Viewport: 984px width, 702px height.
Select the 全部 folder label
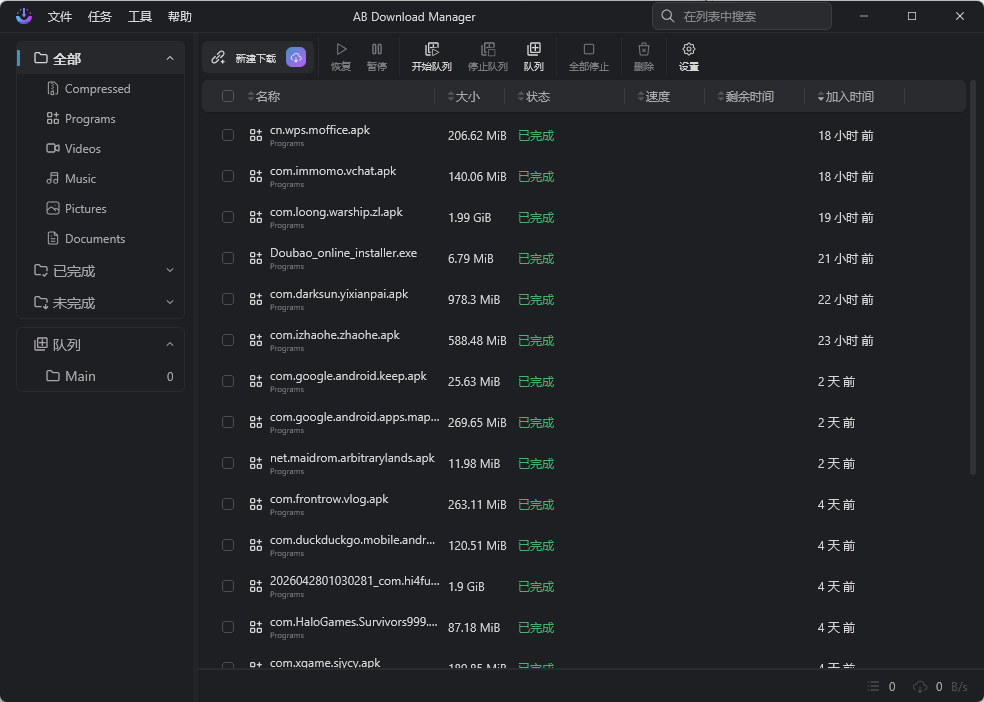tap(67, 59)
